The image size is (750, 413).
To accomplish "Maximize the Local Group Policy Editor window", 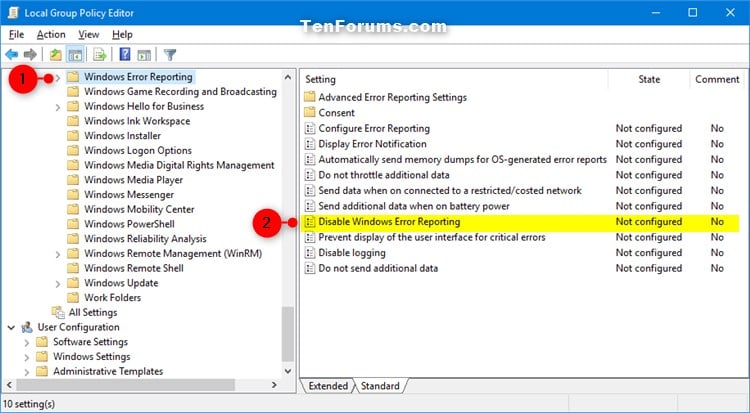I will pos(692,12).
